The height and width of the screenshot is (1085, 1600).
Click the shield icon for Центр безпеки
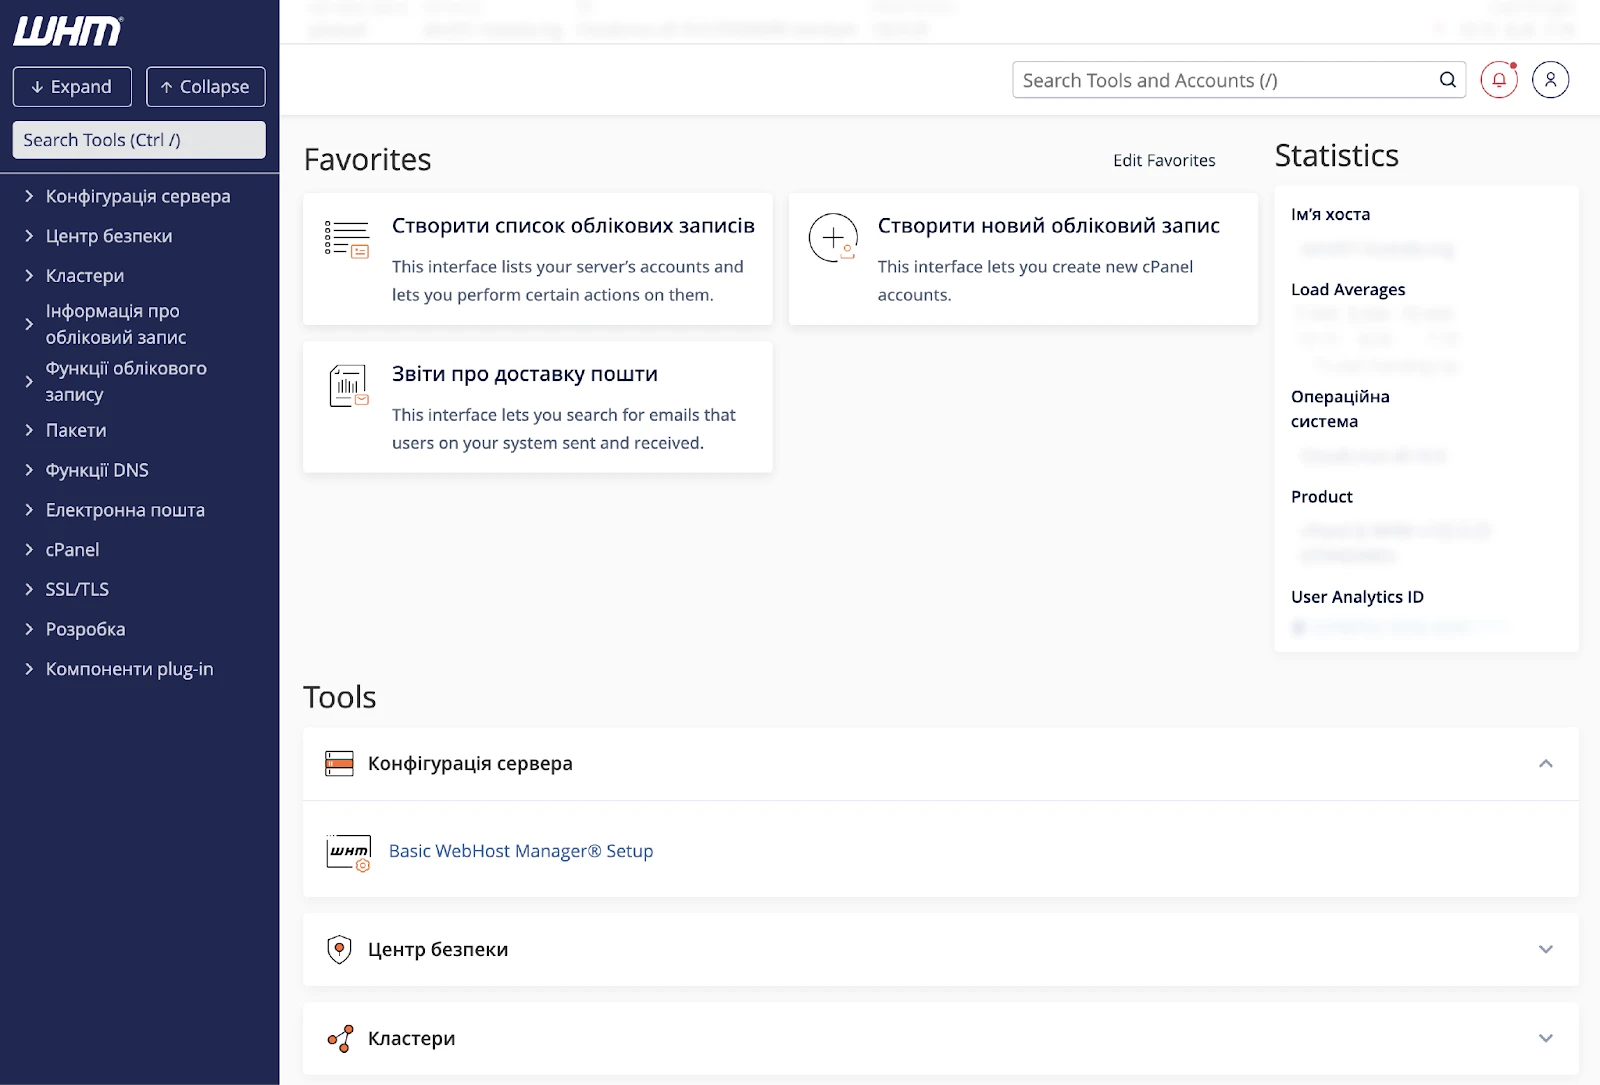[x=339, y=949]
